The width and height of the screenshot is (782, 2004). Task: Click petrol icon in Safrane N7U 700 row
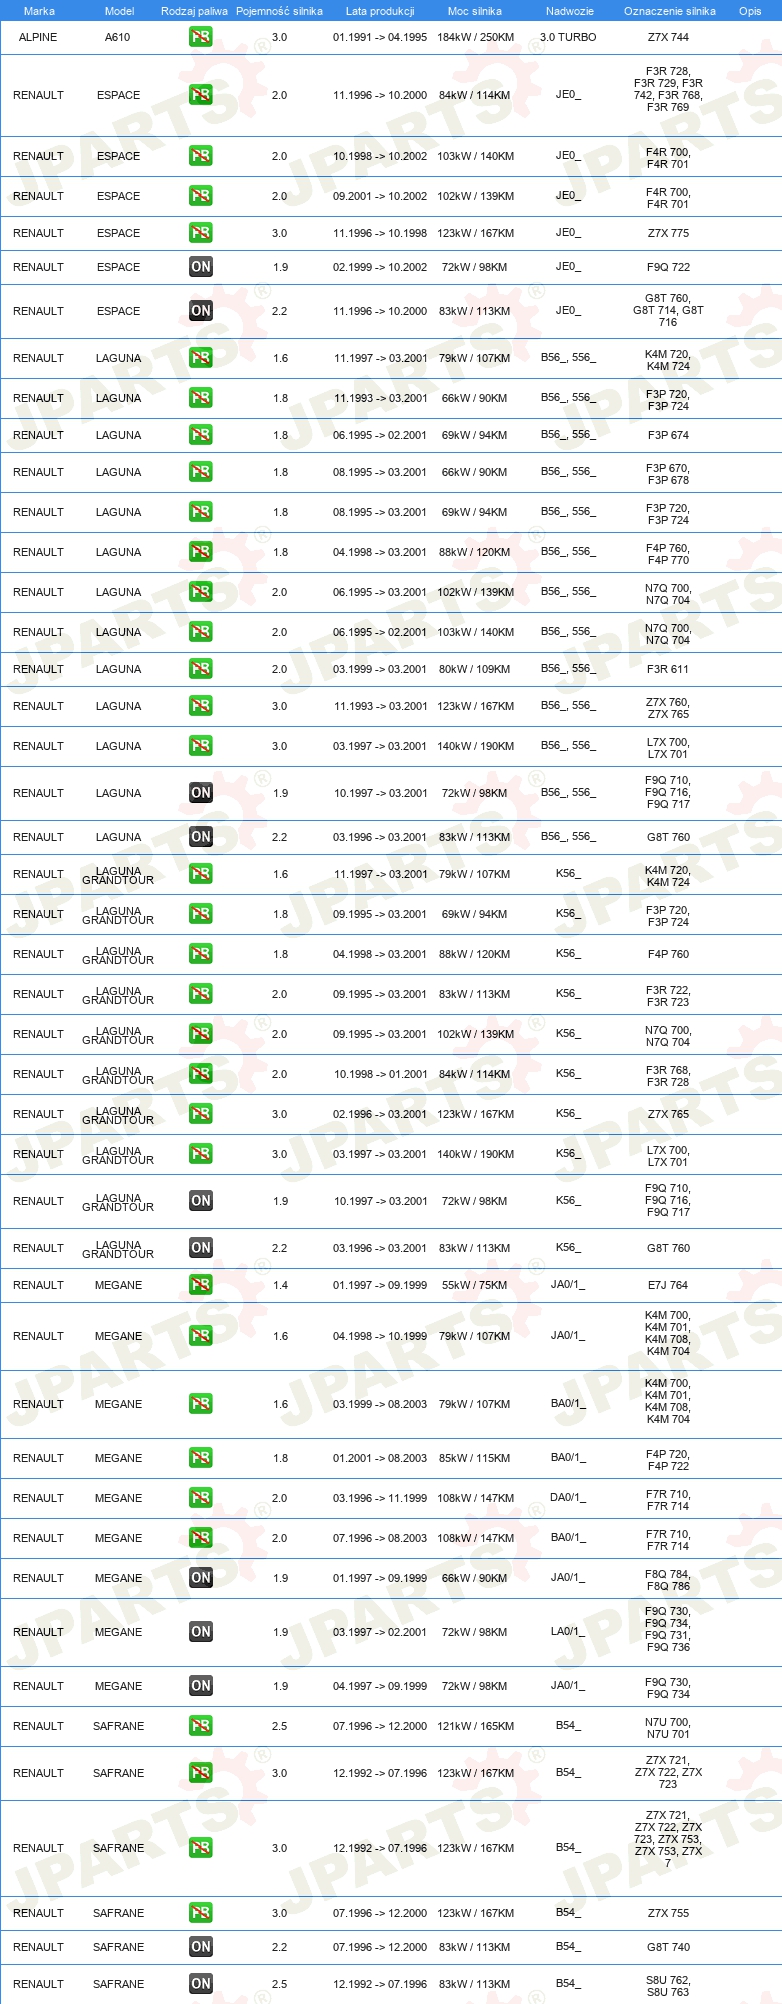pos(200,1726)
